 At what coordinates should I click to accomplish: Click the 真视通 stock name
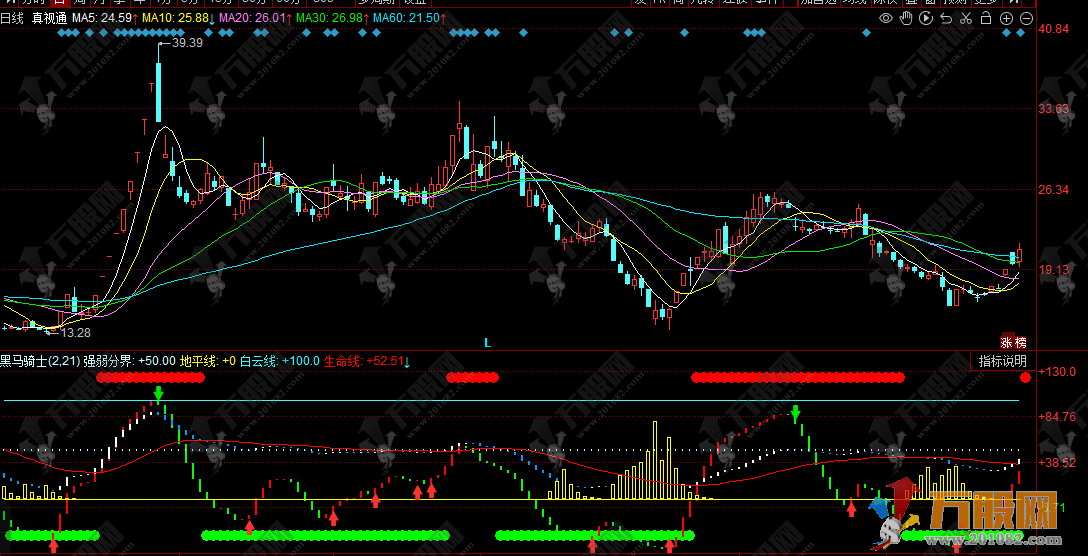(49, 19)
